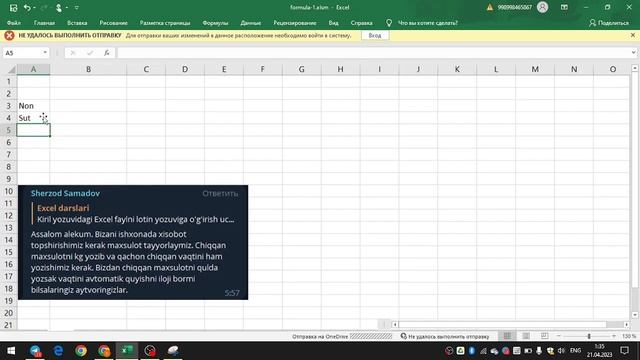Click the 130% zoom level
Image resolution: width=640 pixels, height=360 pixels.
click(629, 336)
